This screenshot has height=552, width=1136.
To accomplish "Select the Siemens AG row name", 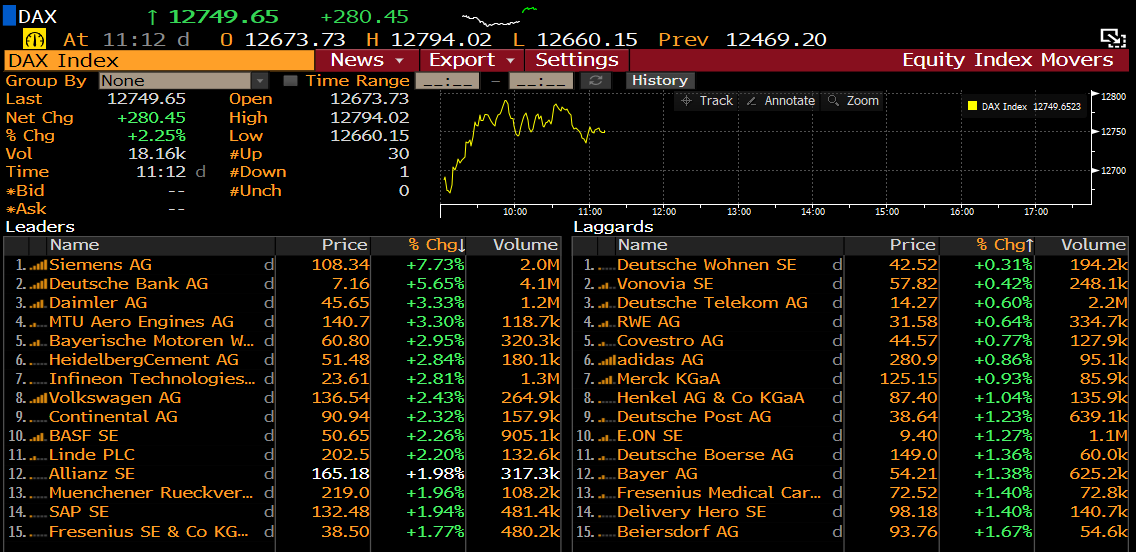I will point(101,265).
